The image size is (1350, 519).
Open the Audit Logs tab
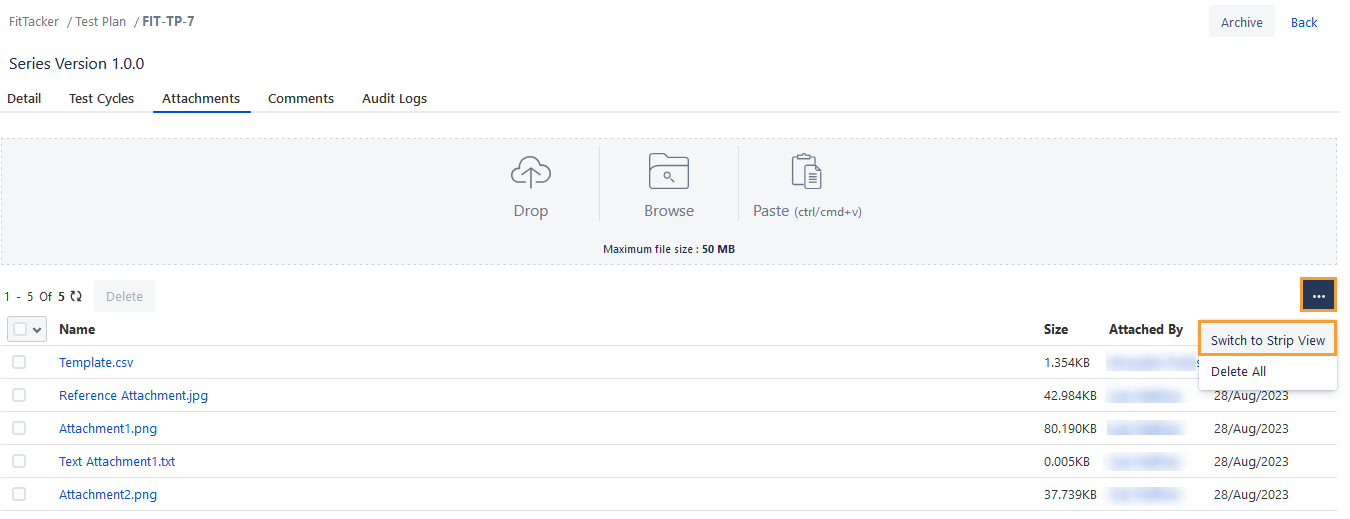click(x=394, y=99)
